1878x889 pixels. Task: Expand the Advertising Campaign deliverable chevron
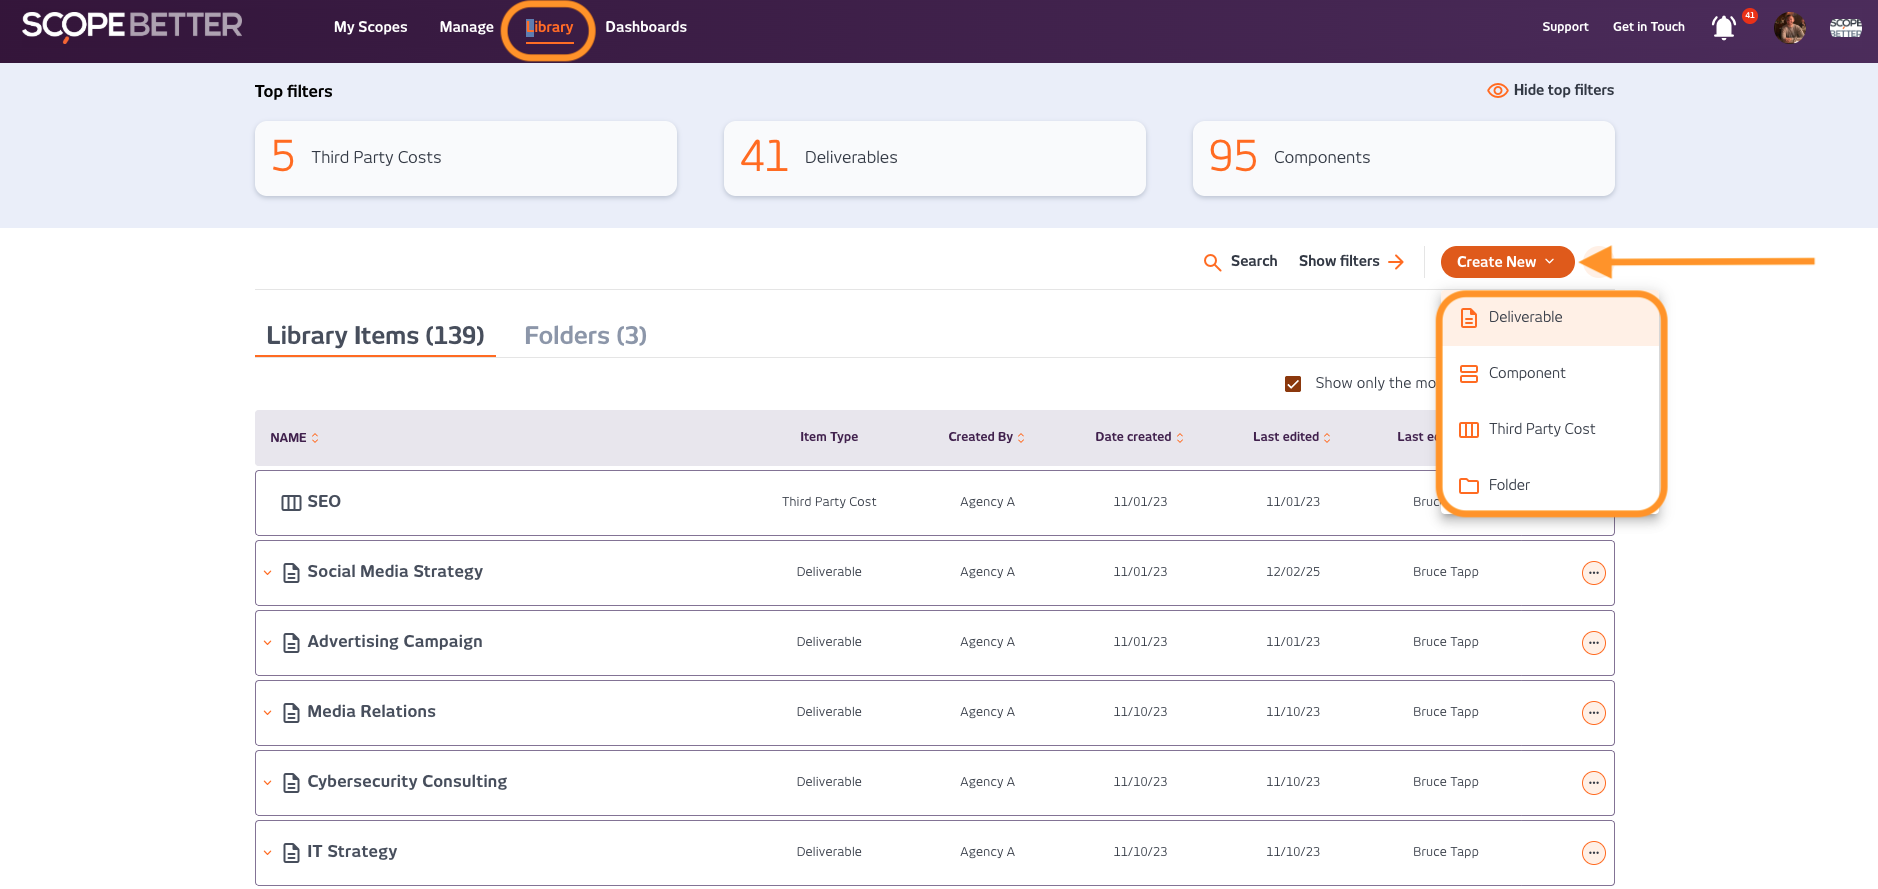coord(268,643)
